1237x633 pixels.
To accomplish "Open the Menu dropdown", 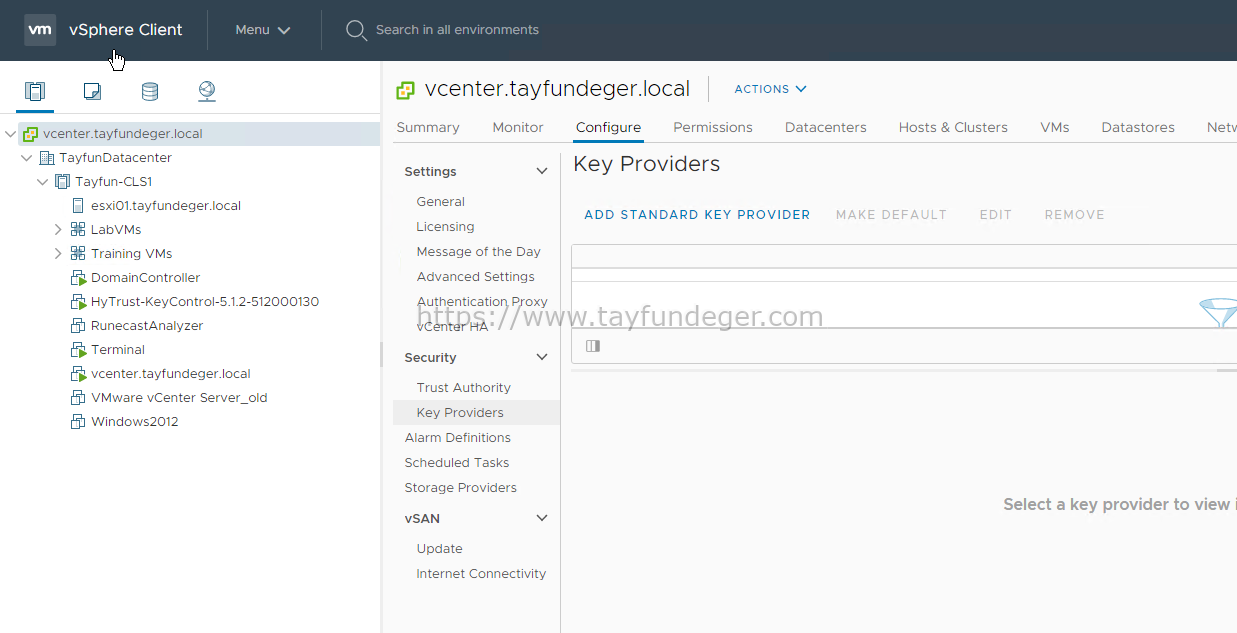I will pos(263,30).
